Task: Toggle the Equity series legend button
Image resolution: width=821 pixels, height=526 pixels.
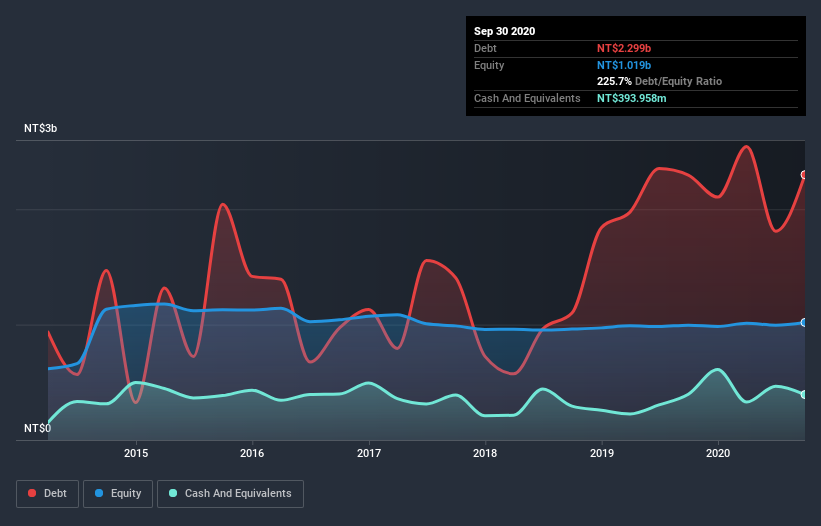Action: tap(118, 494)
